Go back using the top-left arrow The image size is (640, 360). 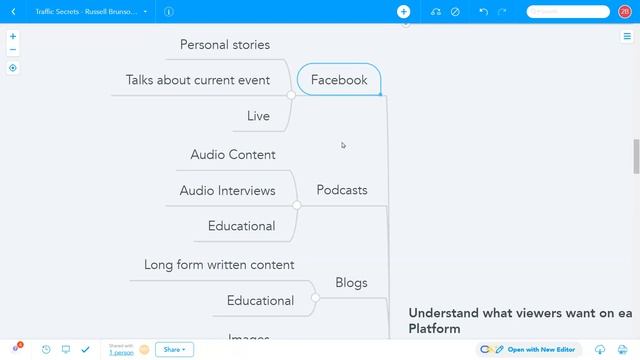13,11
